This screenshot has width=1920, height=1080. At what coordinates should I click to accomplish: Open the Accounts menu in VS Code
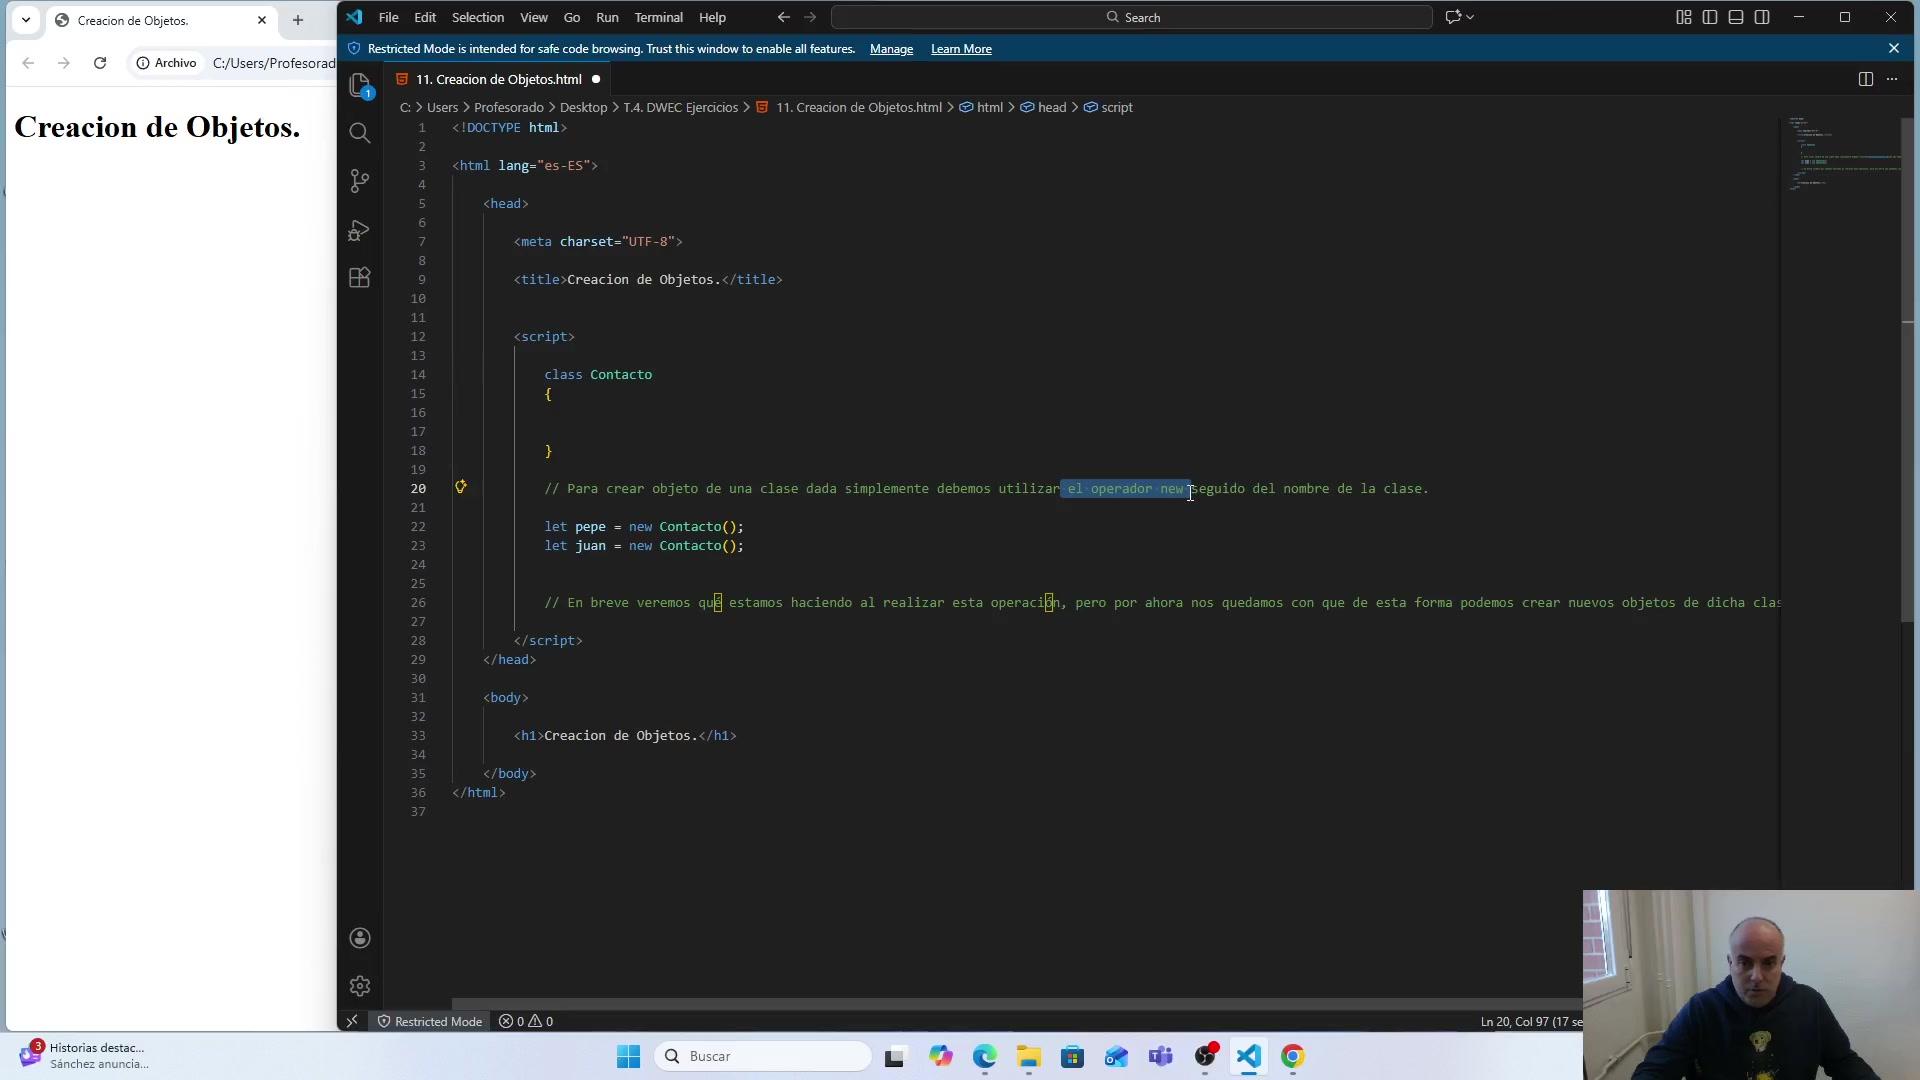(360, 938)
